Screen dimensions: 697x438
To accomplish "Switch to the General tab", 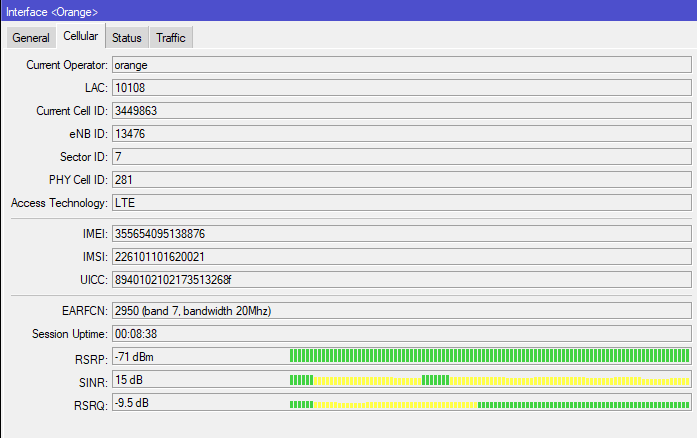I will (31, 38).
